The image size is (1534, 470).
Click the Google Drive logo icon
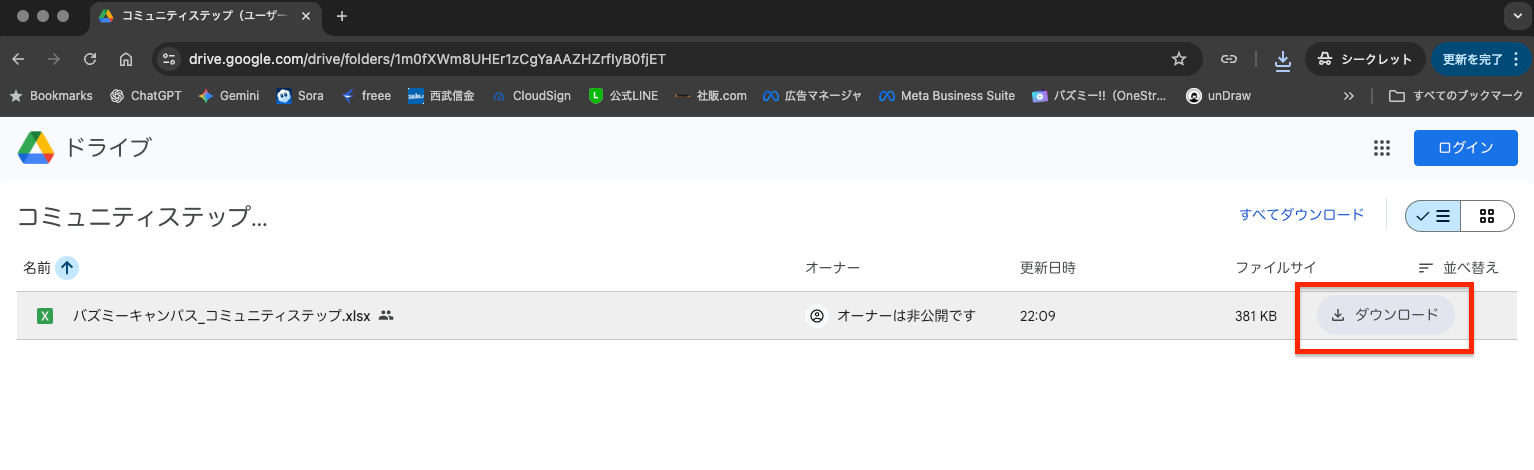(35, 148)
